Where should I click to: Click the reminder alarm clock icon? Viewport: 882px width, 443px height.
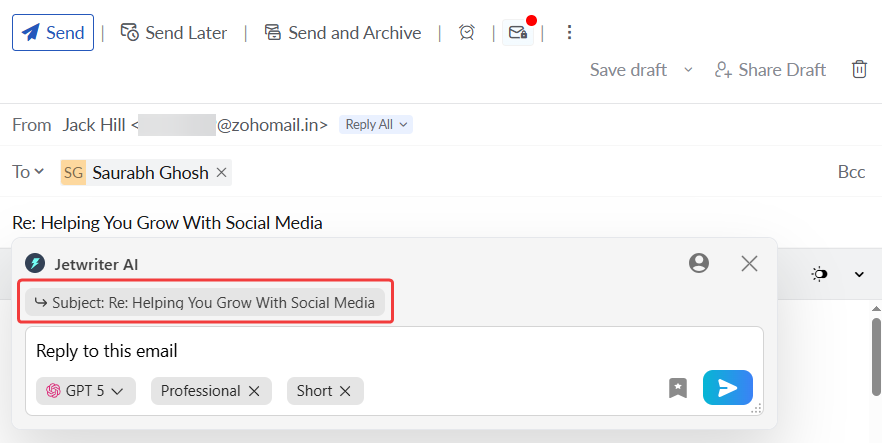[x=467, y=33]
